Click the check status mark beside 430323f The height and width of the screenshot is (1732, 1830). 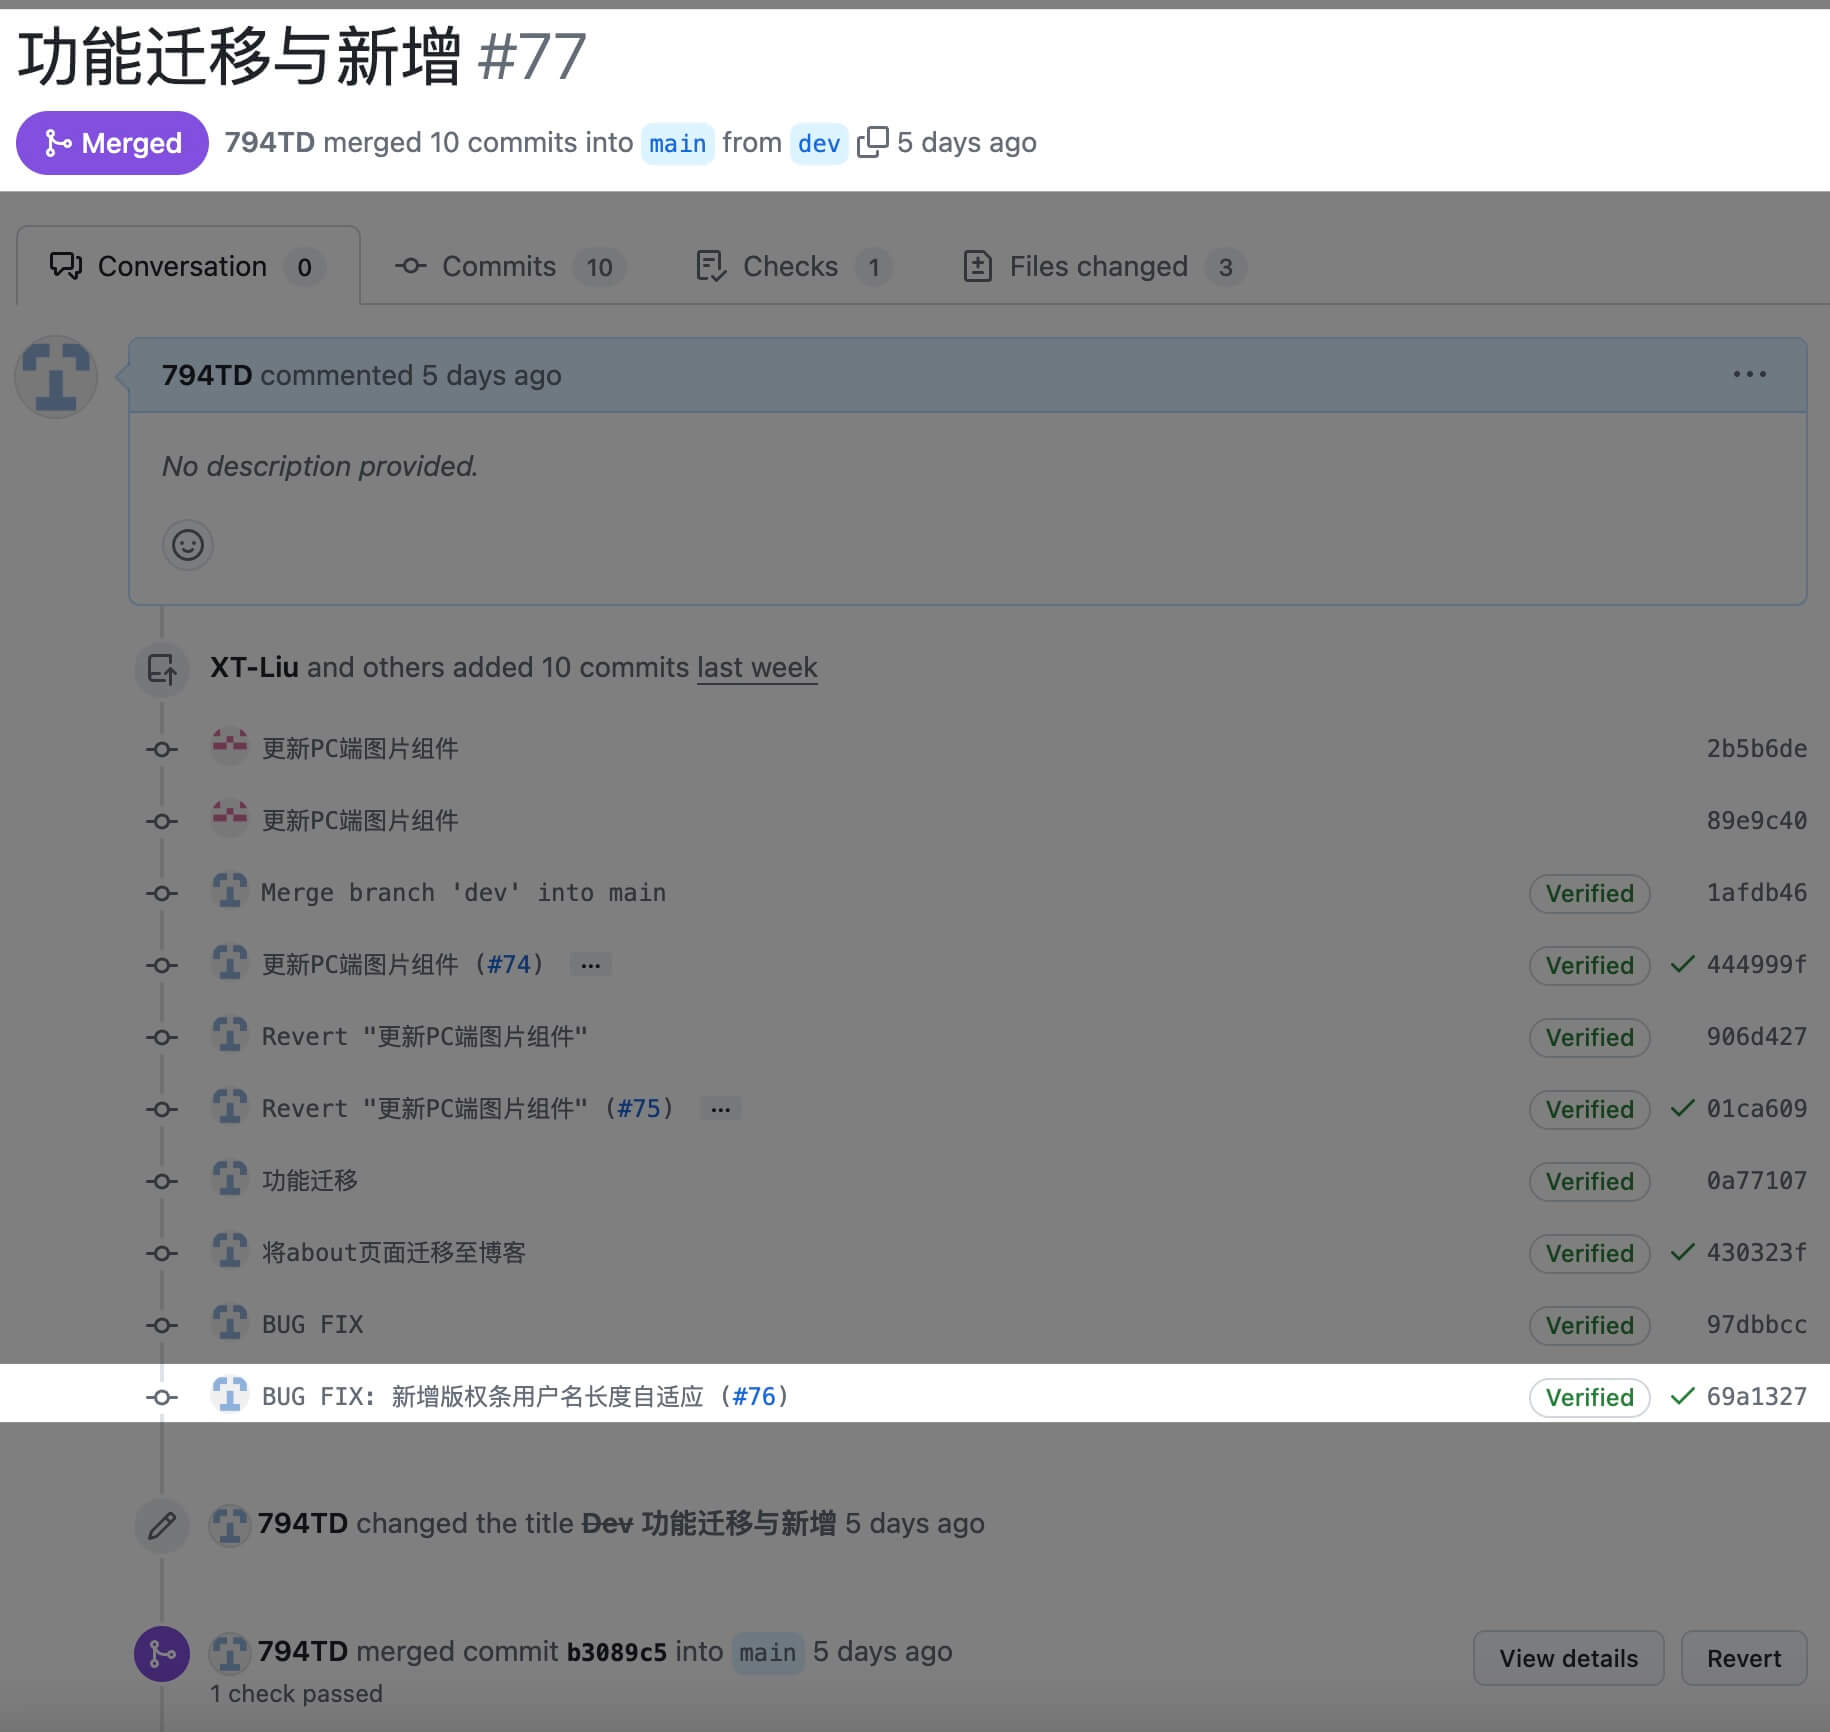[1683, 1252]
